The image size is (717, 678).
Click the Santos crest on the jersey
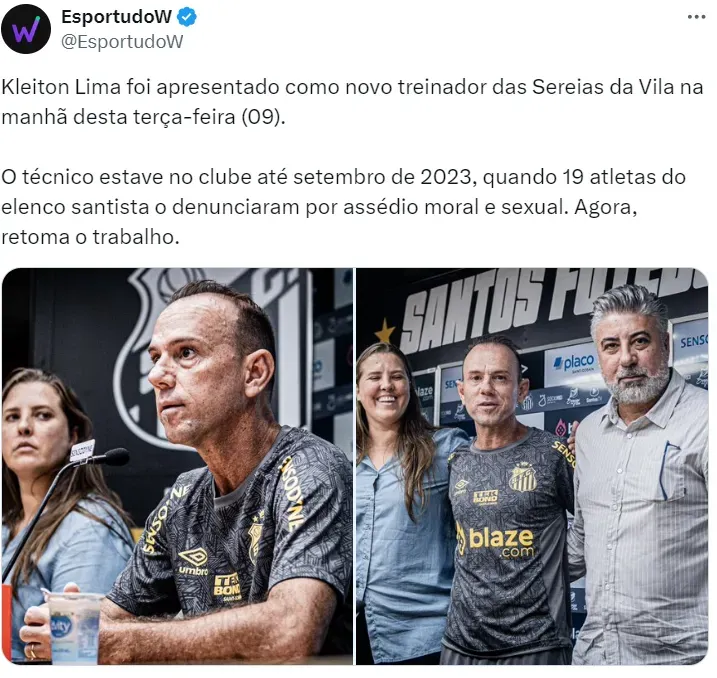(522, 477)
